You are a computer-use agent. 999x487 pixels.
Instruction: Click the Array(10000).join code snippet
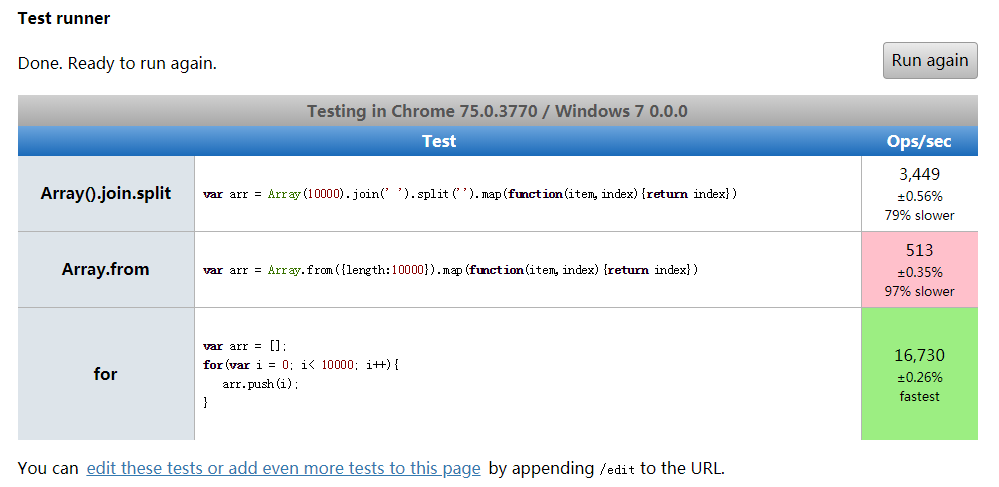click(470, 194)
